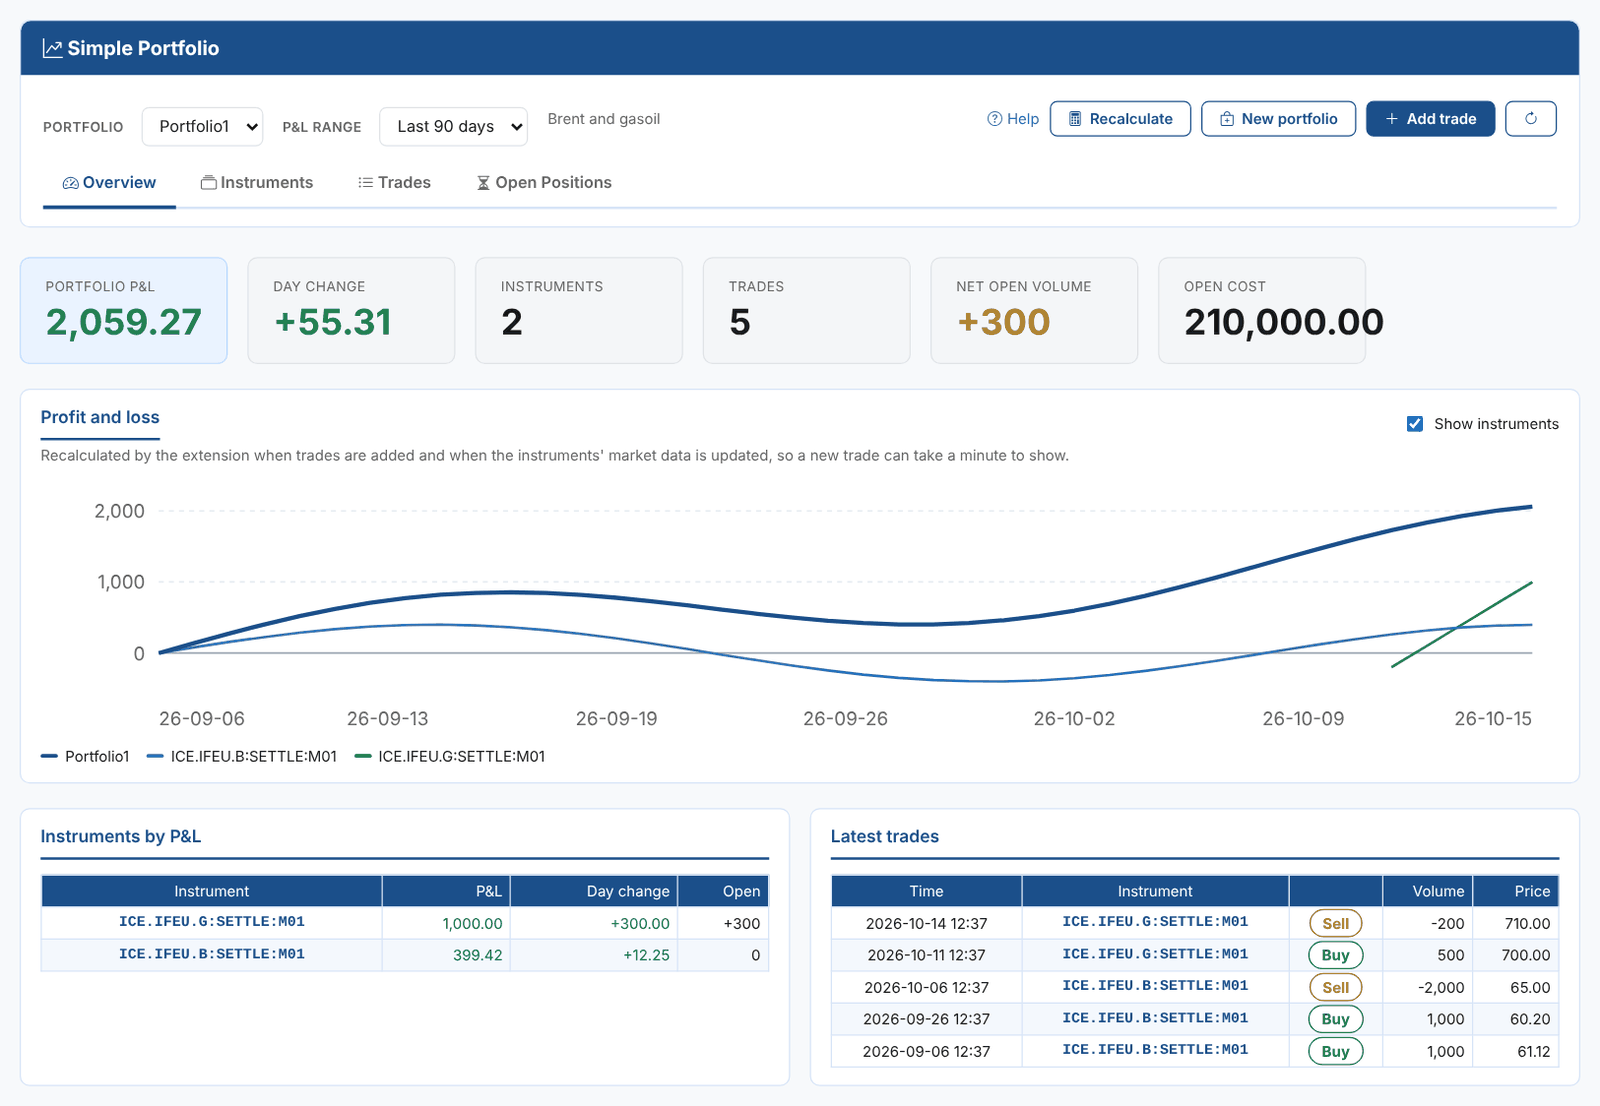Click the Help question mark icon
The width and height of the screenshot is (1600, 1106).
pos(994,119)
